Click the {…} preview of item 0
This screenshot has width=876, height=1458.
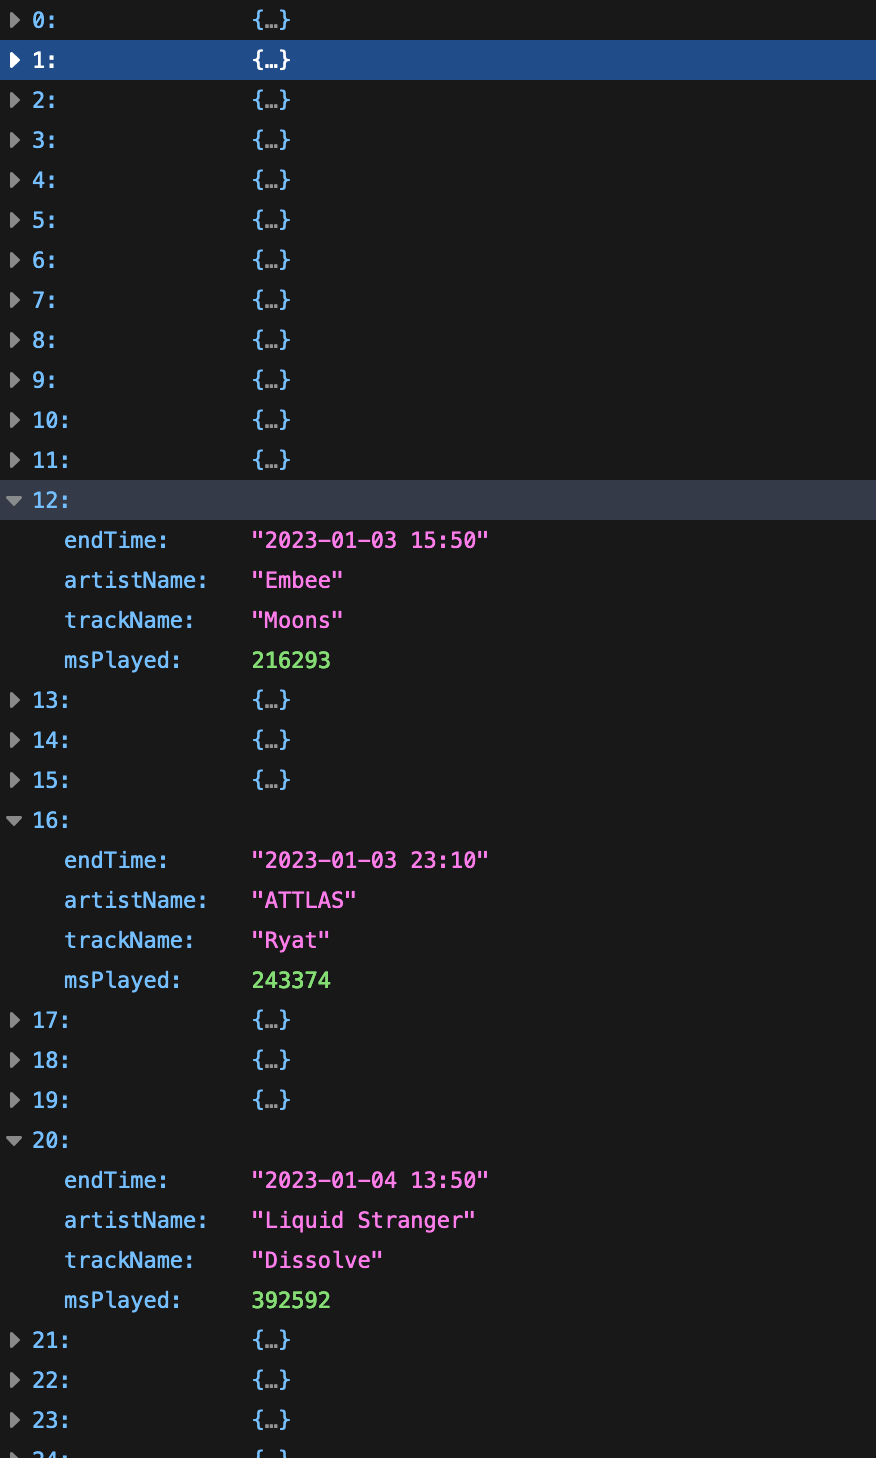271,20
